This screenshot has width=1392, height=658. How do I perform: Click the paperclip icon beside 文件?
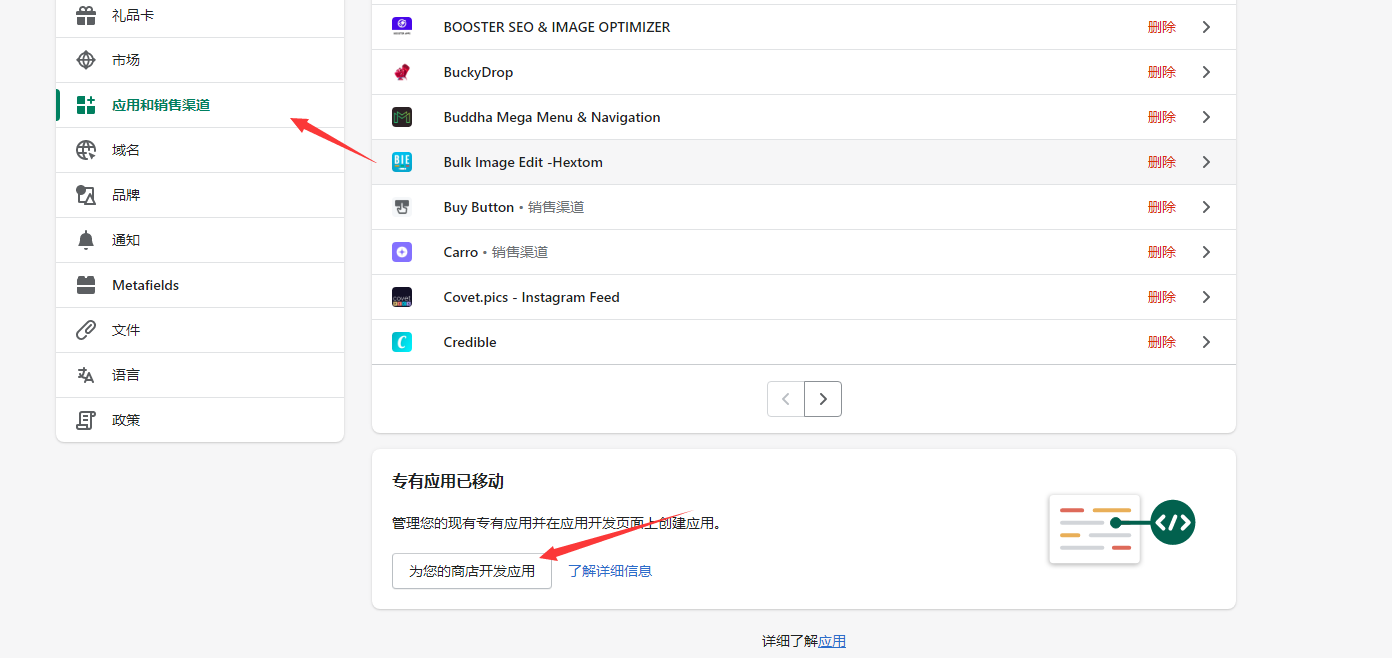(x=86, y=330)
